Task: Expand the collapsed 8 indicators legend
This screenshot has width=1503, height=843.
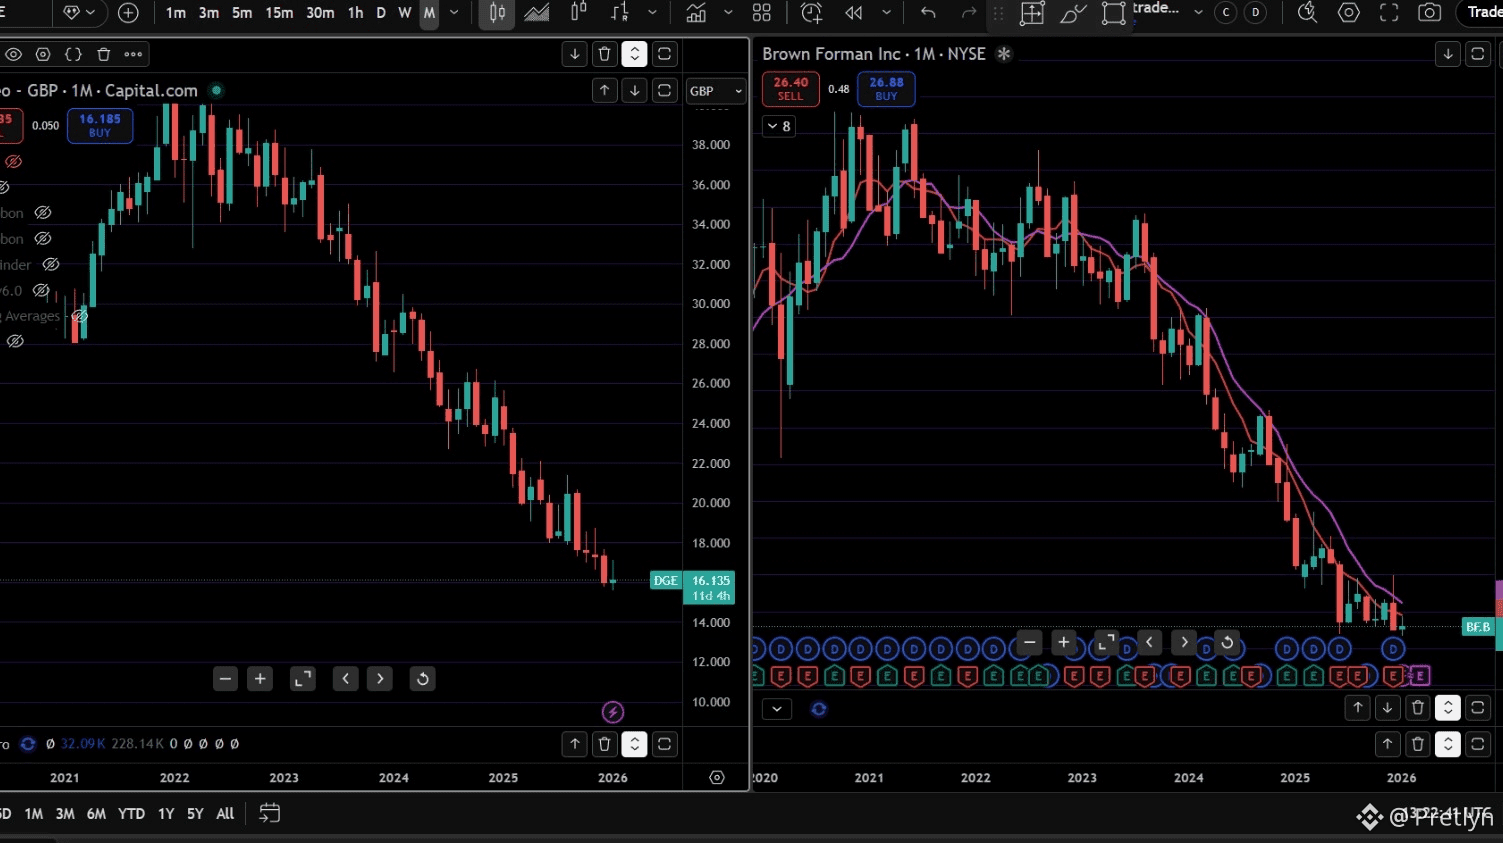Action: [x=778, y=126]
